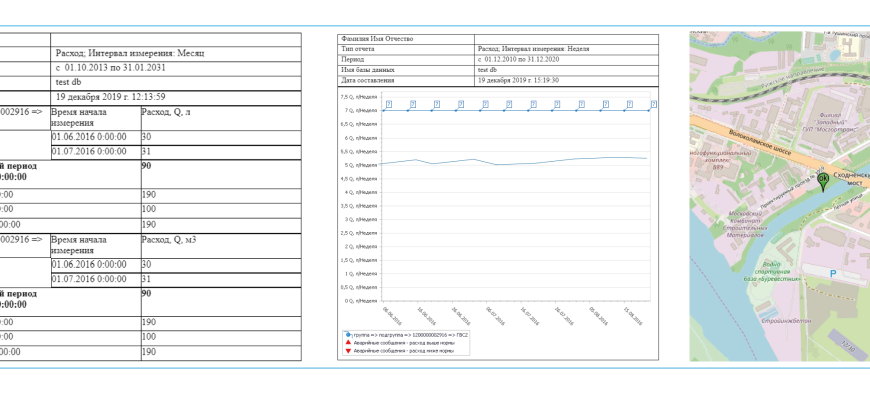Click the blue parking P icon on map
This screenshot has width=870, height=400.
pos(832,273)
